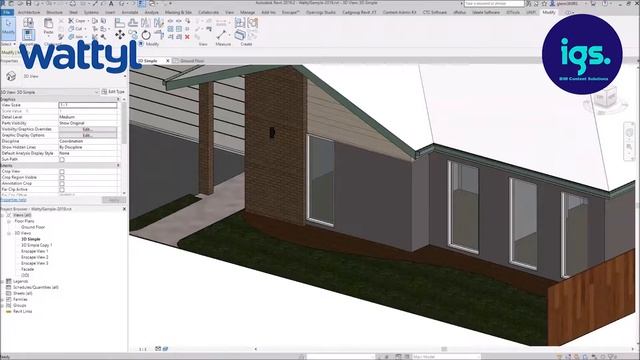640x360 pixels.
Task: Switch to the Massing & Site tab
Action: [178, 13]
